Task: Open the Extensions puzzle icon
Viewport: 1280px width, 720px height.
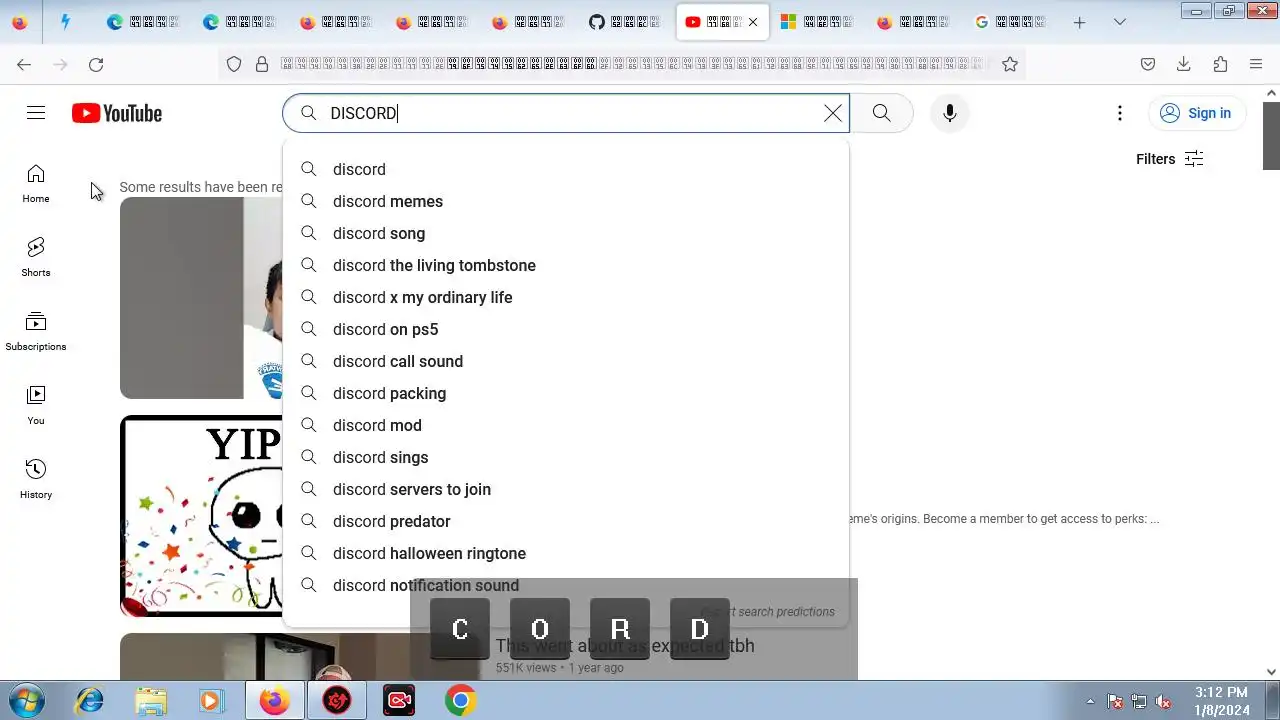Action: tap(1220, 64)
